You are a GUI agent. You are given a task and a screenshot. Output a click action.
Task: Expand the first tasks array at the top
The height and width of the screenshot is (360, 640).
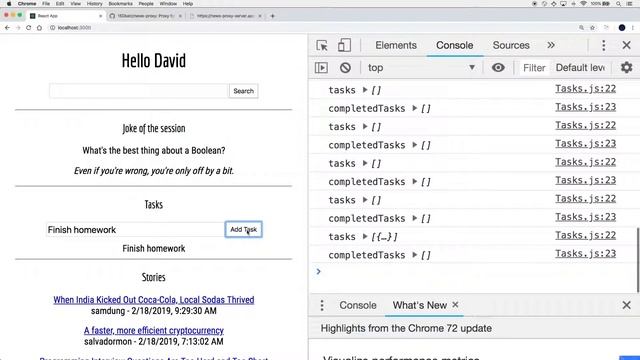click(x=365, y=90)
